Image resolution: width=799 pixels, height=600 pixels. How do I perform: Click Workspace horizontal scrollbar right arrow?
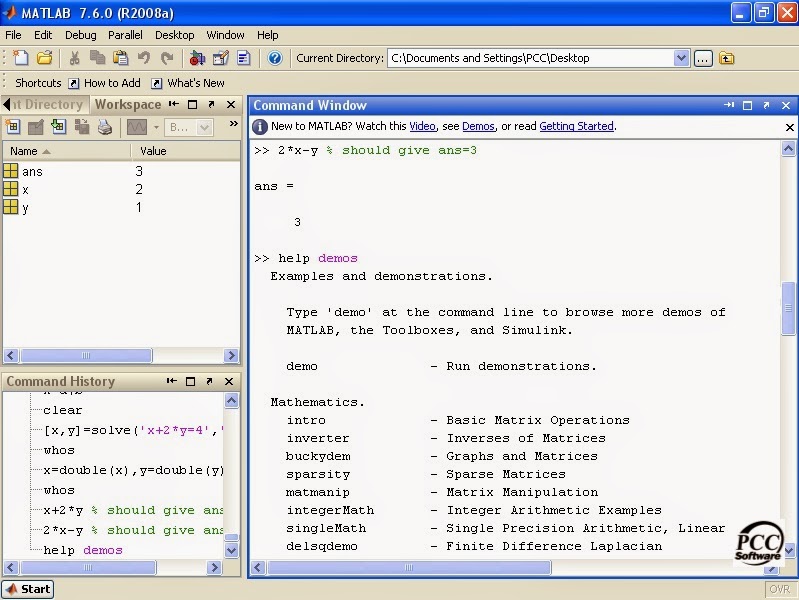click(231, 355)
